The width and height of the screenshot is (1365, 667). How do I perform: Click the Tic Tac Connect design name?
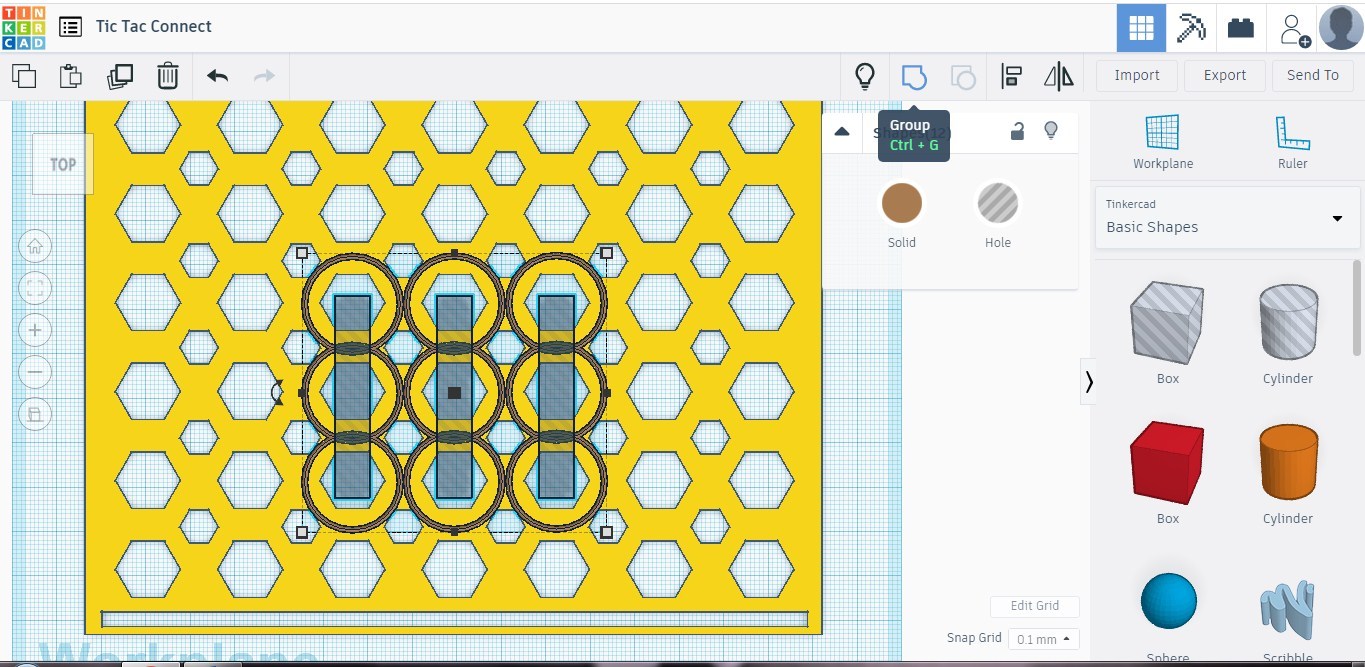(154, 27)
